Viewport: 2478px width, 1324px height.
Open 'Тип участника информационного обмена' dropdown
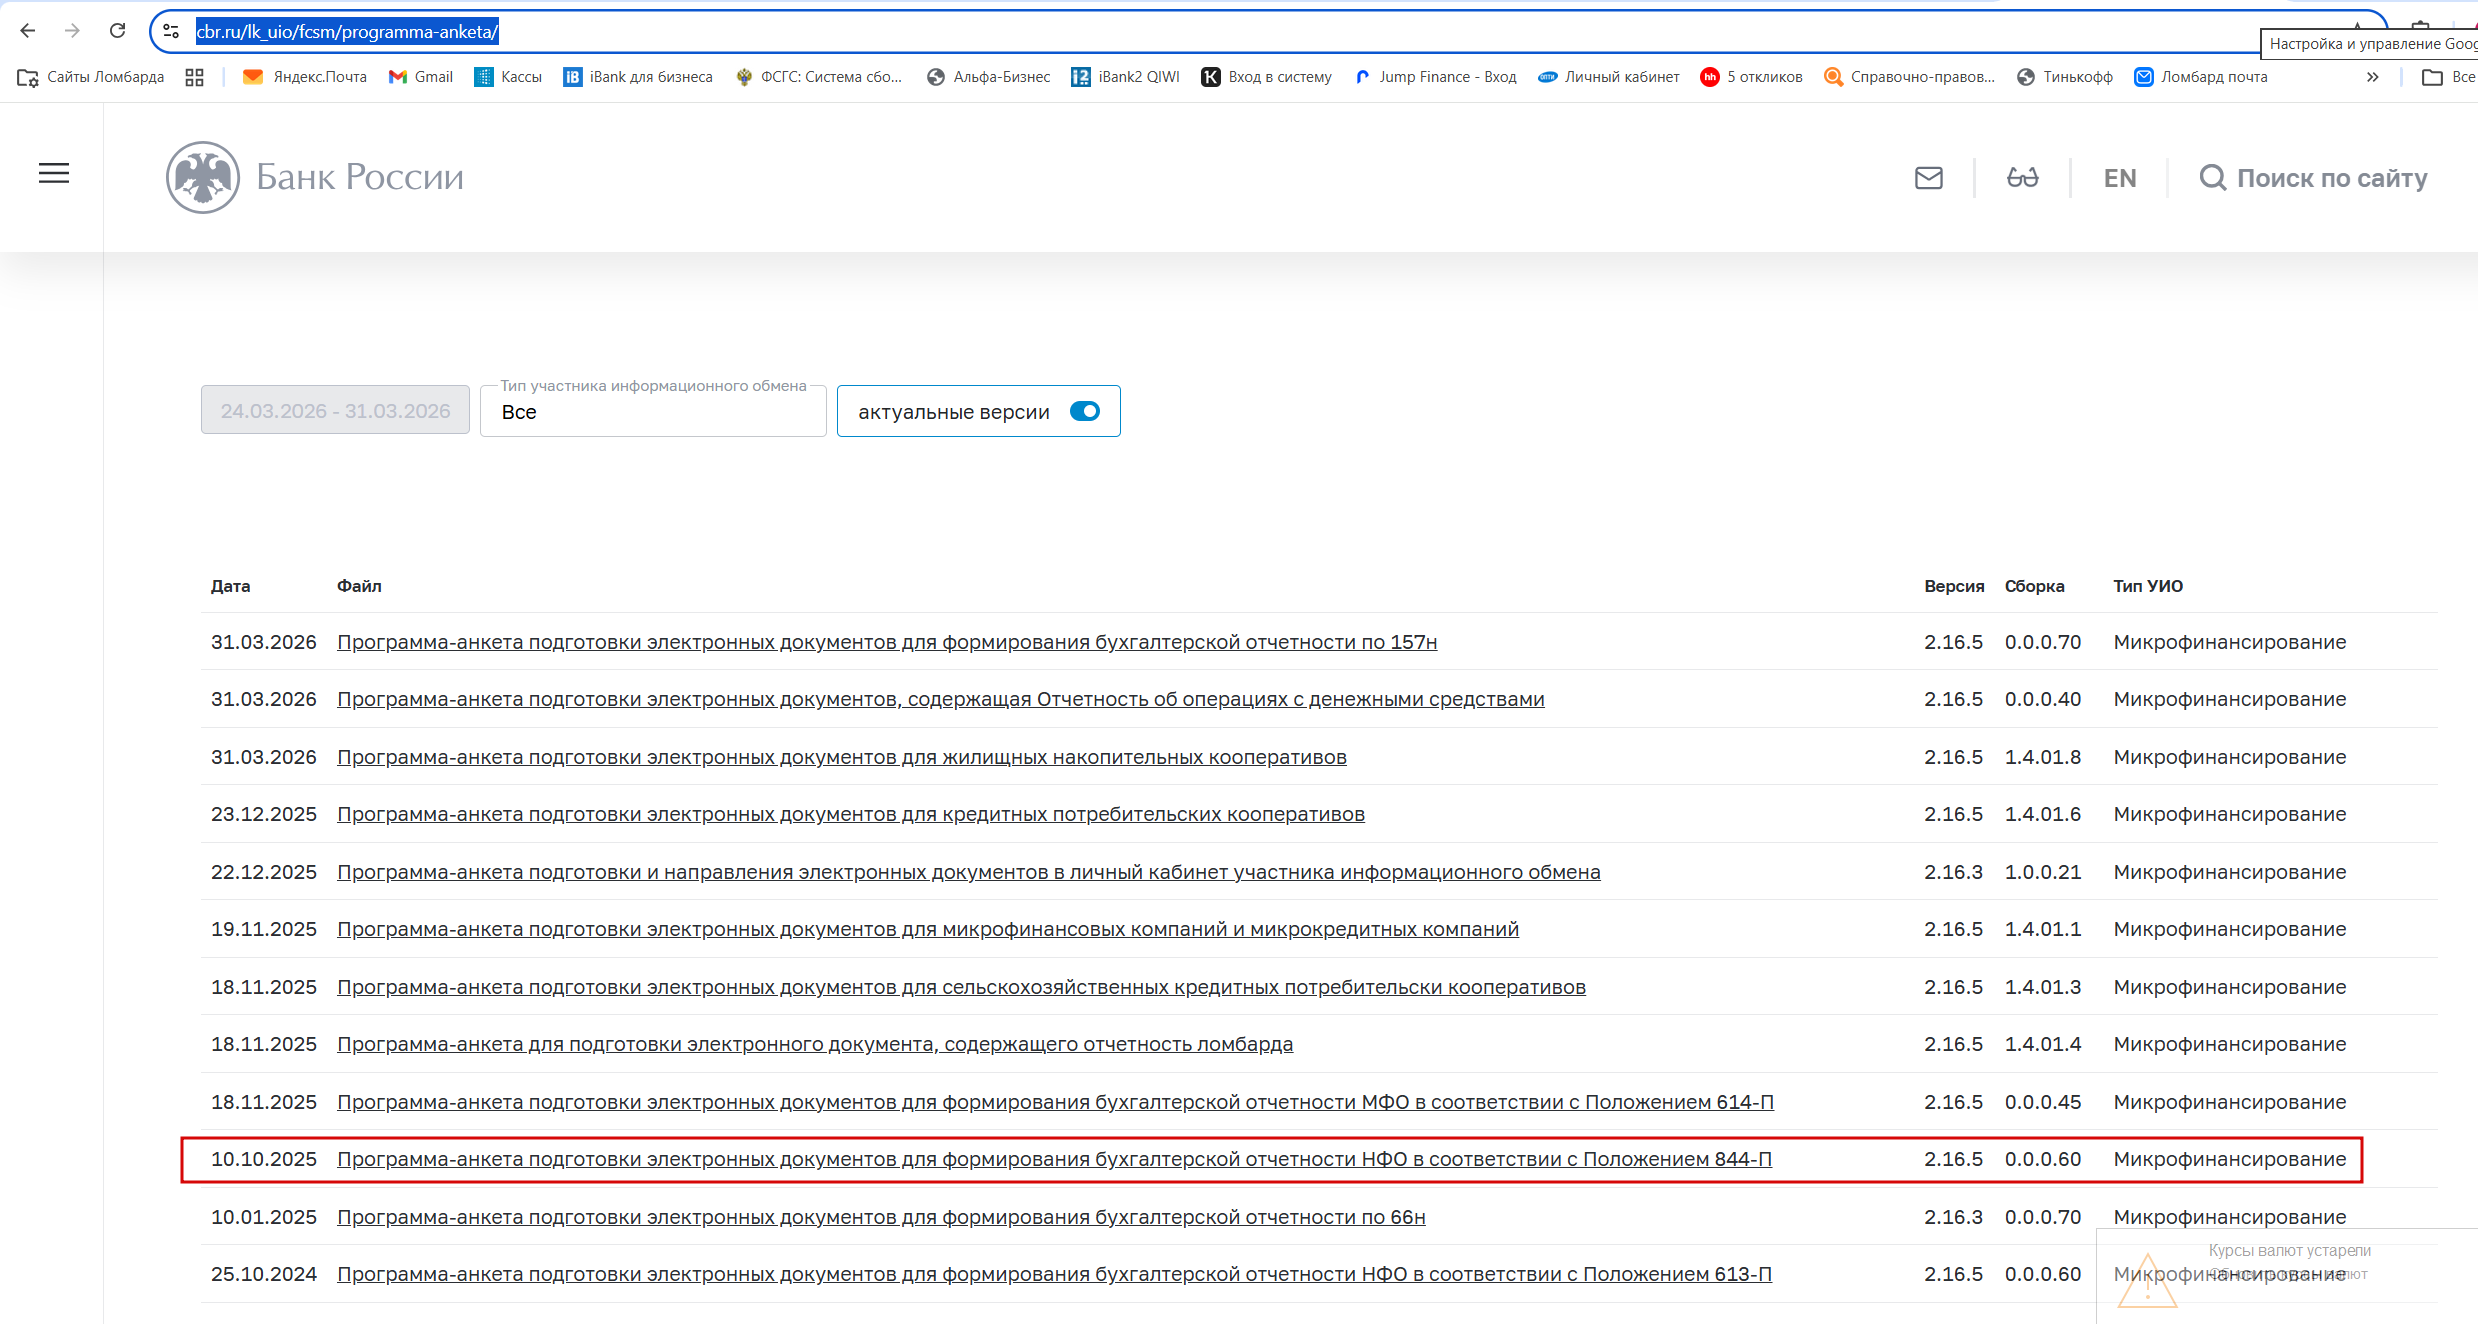pos(652,412)
